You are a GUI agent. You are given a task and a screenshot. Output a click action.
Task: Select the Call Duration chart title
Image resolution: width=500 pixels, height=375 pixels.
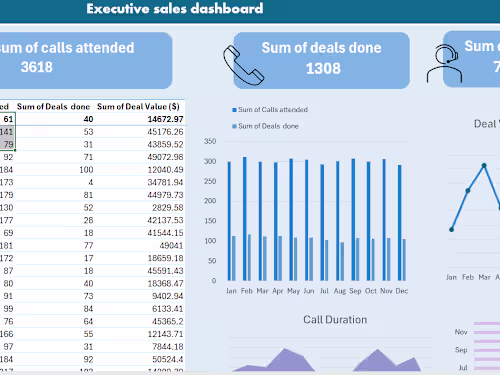(335, 320)
